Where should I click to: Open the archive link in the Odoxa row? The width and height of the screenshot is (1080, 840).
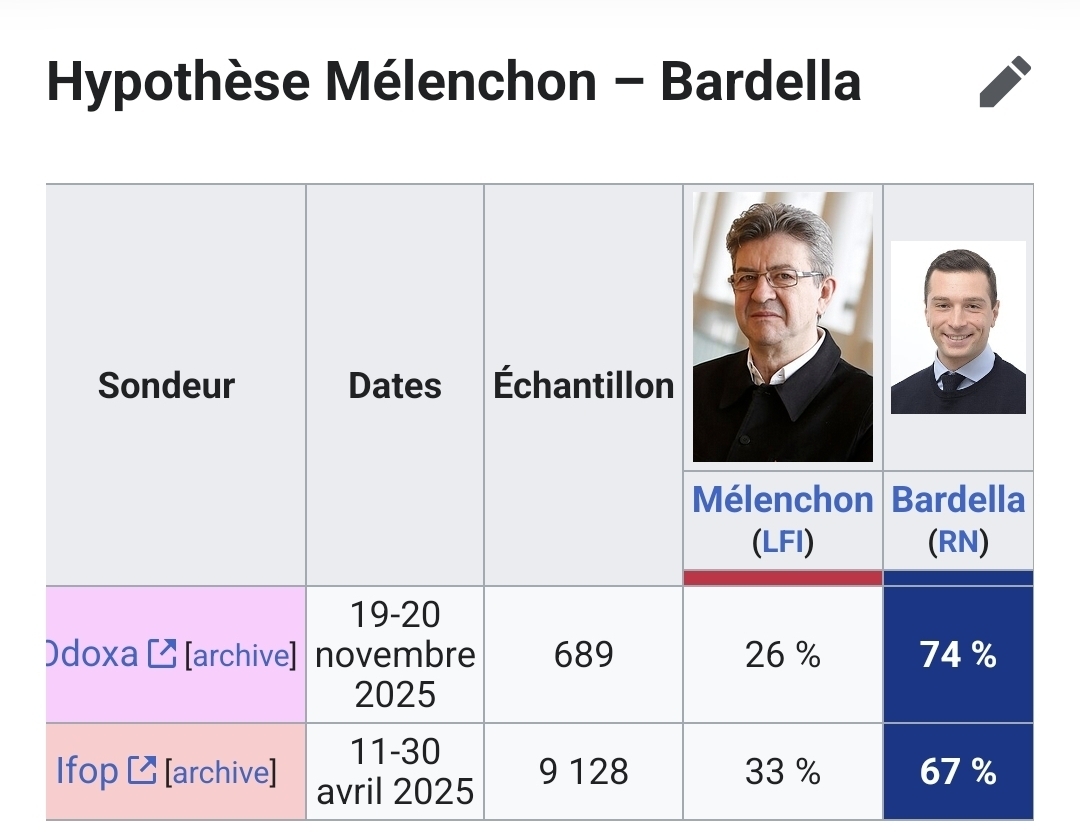[240, 656]
